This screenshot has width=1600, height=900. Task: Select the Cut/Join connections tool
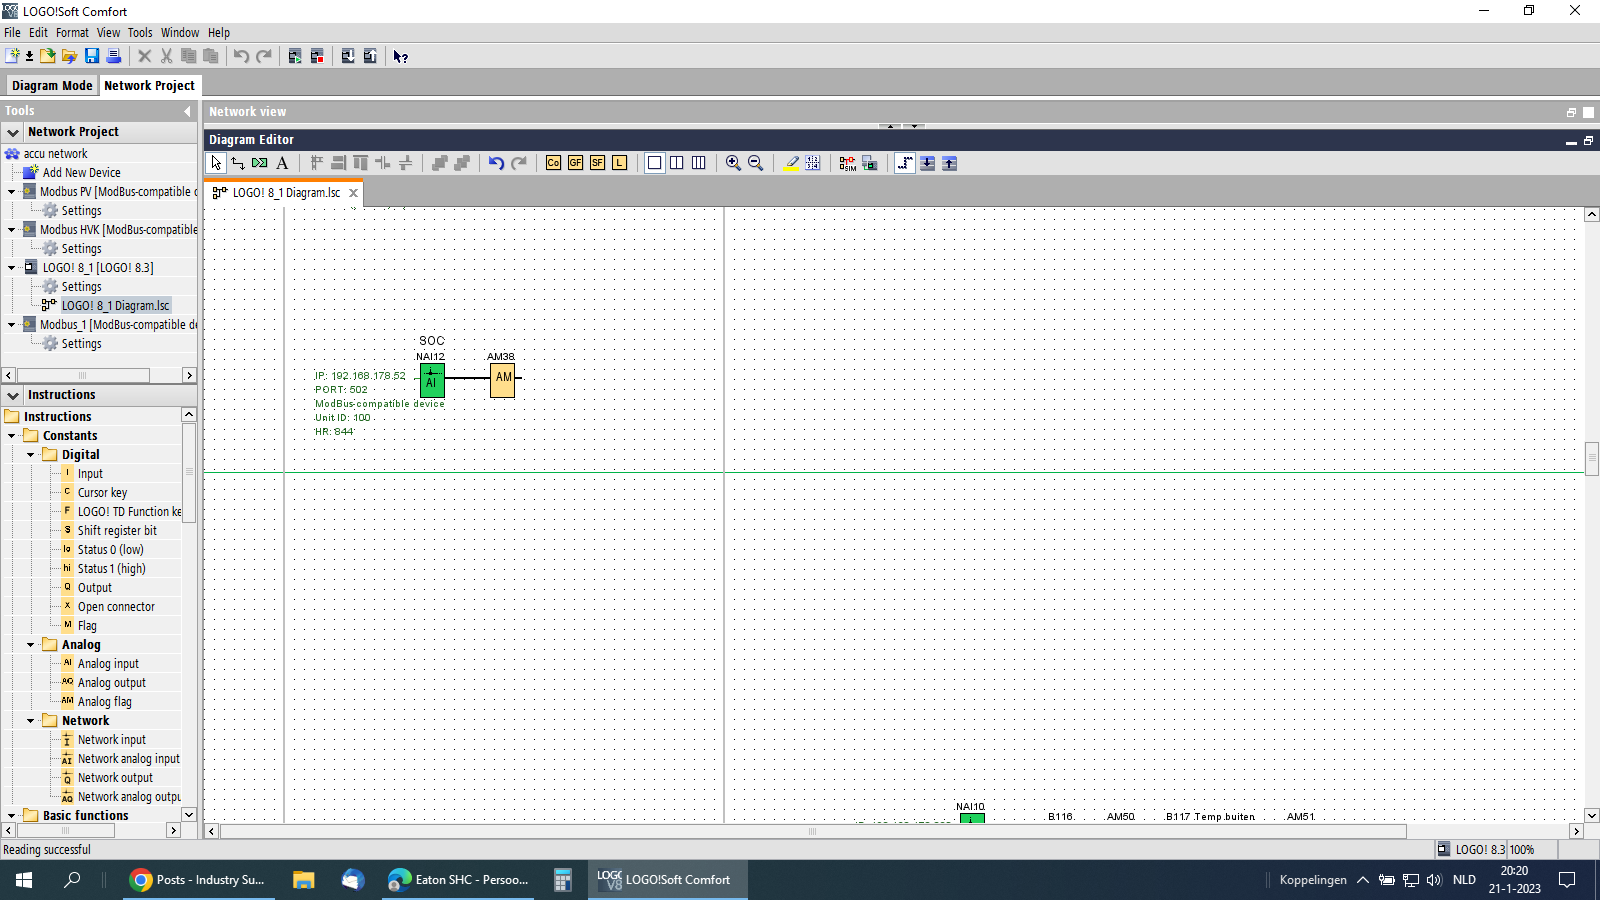tap(260, 163)
